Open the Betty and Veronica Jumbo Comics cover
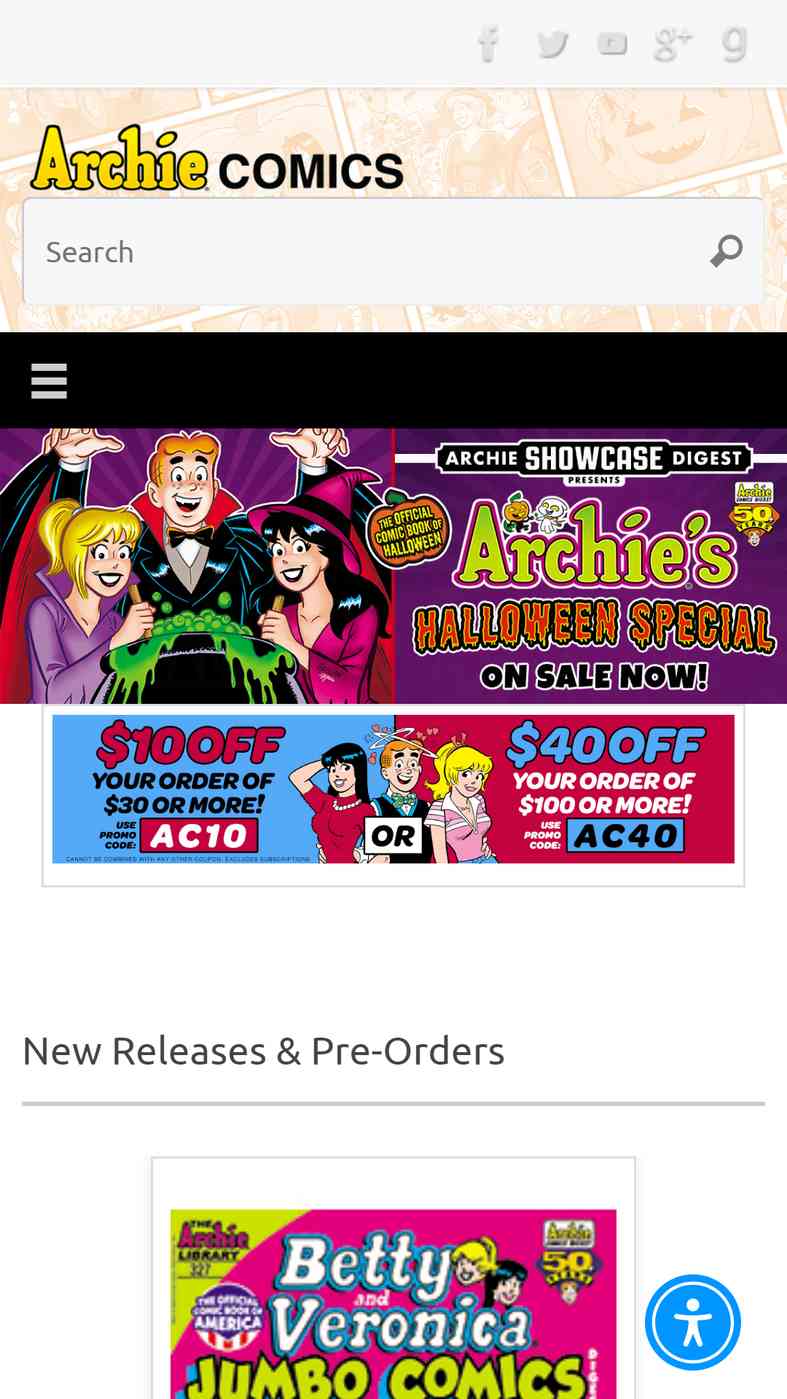 [393, 1304]
